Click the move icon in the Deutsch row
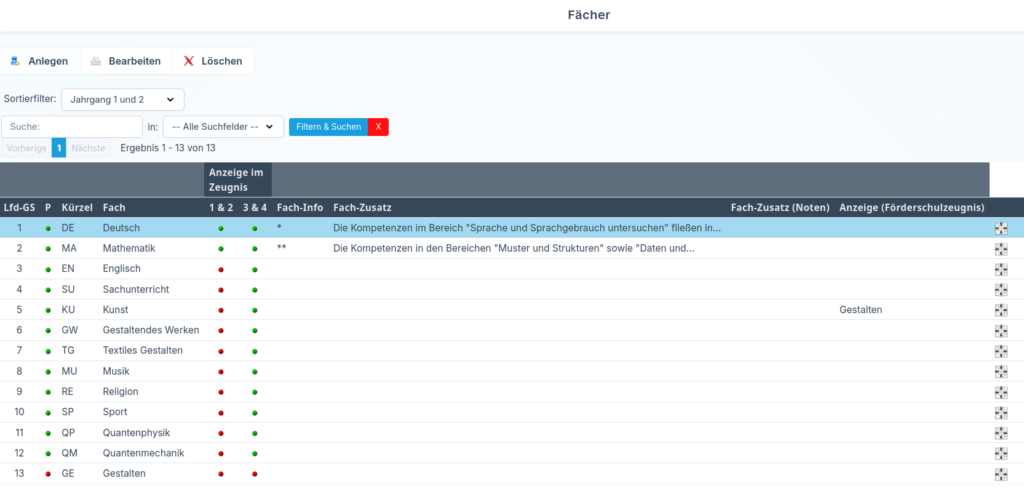Viewport: 1024px width, 494px height. [x=1001, y=228]
